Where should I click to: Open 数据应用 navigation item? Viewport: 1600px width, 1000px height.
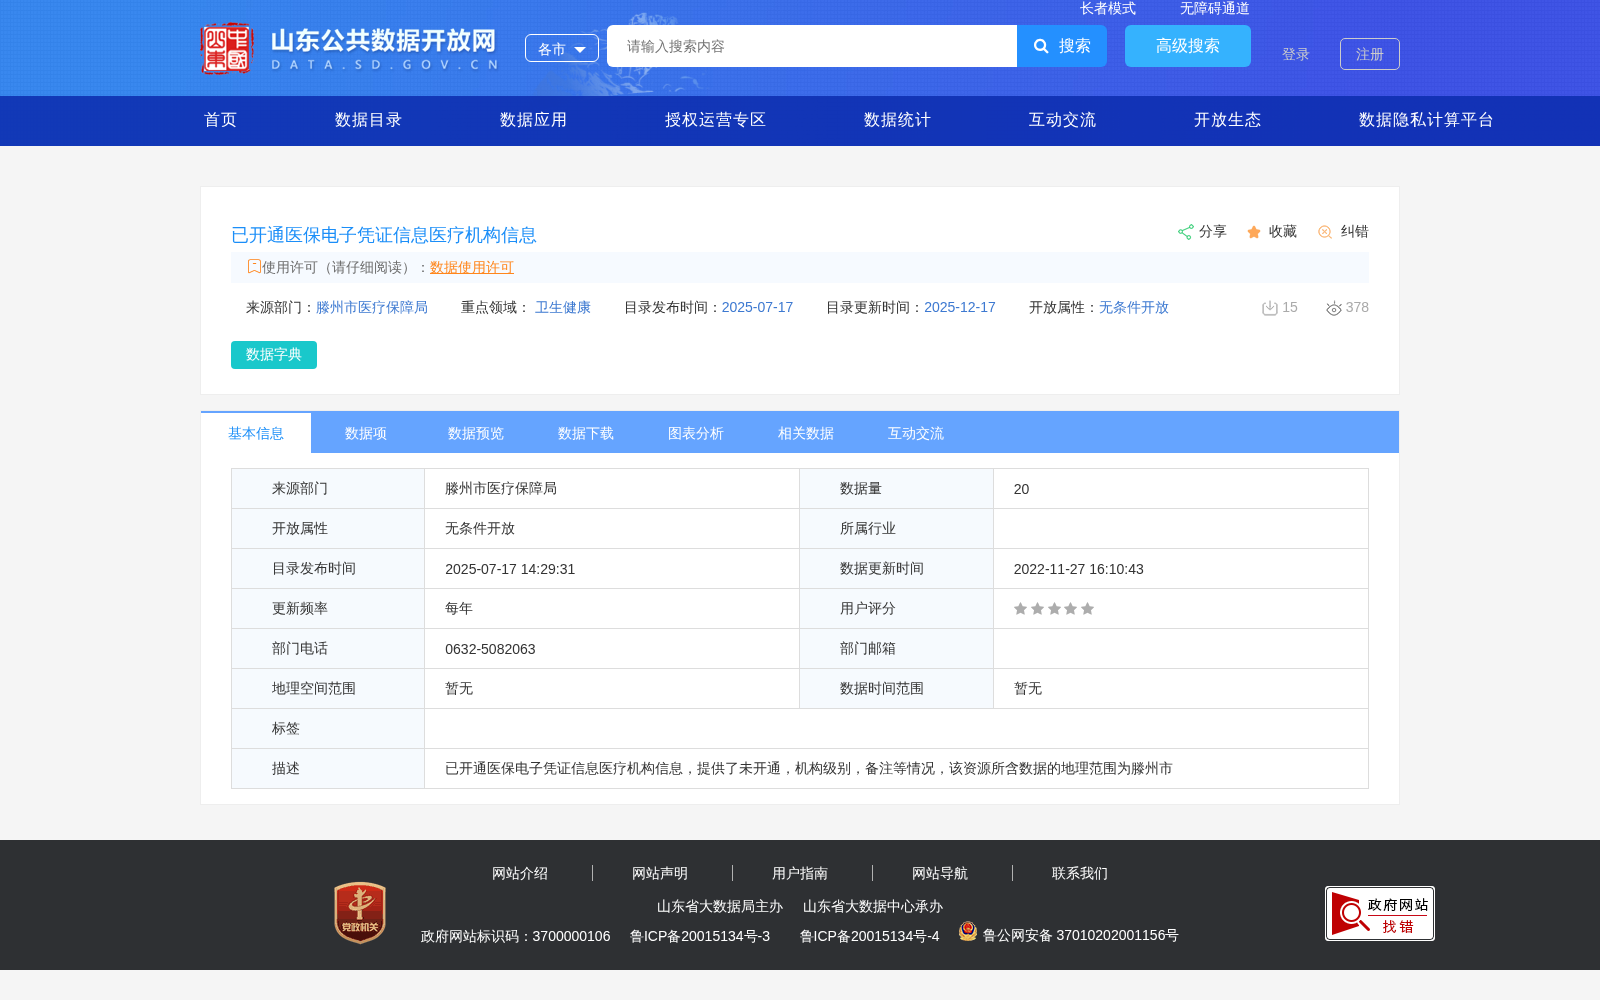533,120
